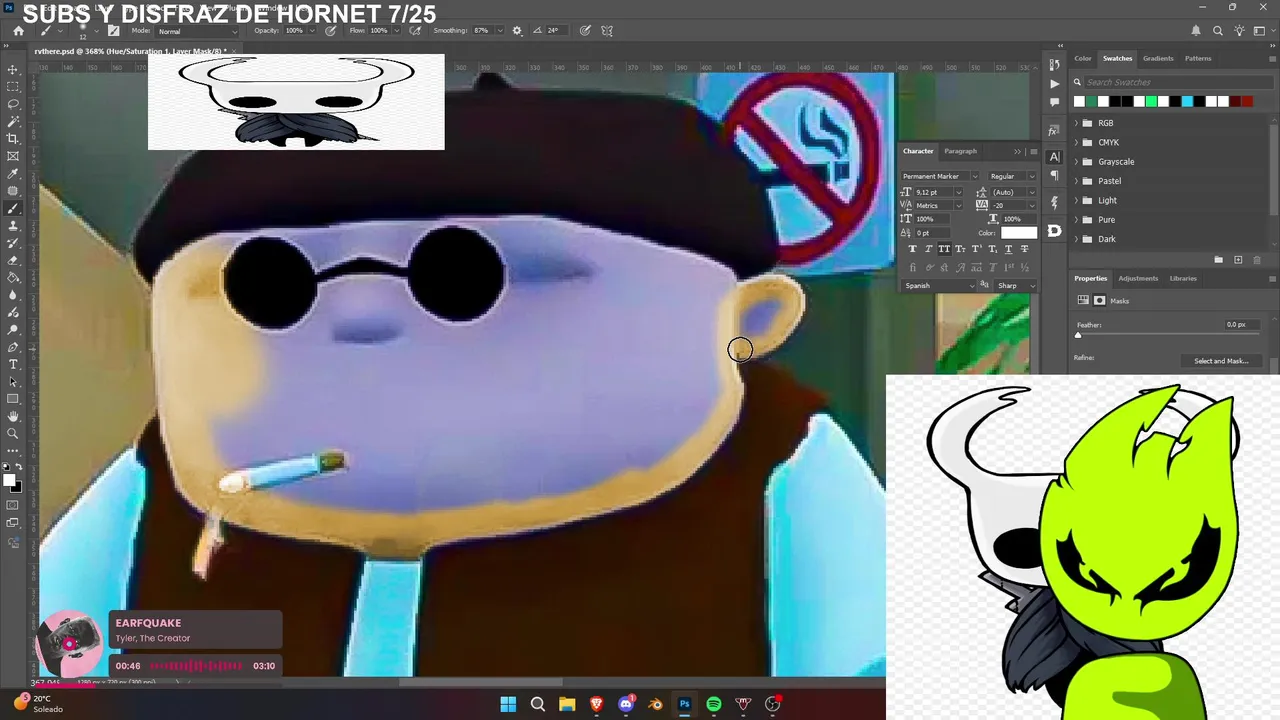
Task: Toggle Underline in Character panel
Action: click(1008, 249)
